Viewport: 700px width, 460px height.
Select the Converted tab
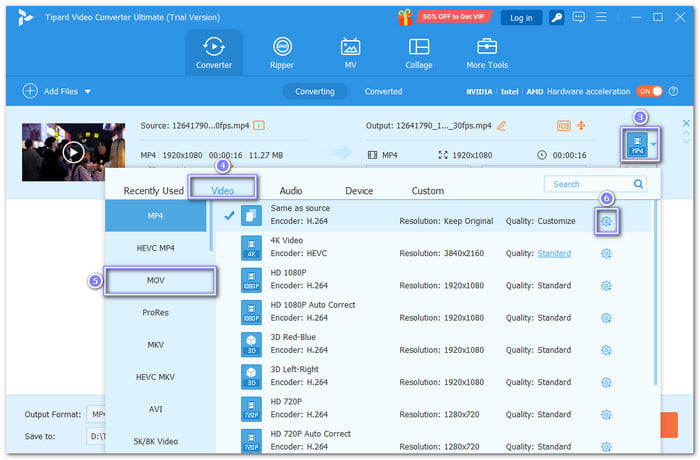[383, 92]
